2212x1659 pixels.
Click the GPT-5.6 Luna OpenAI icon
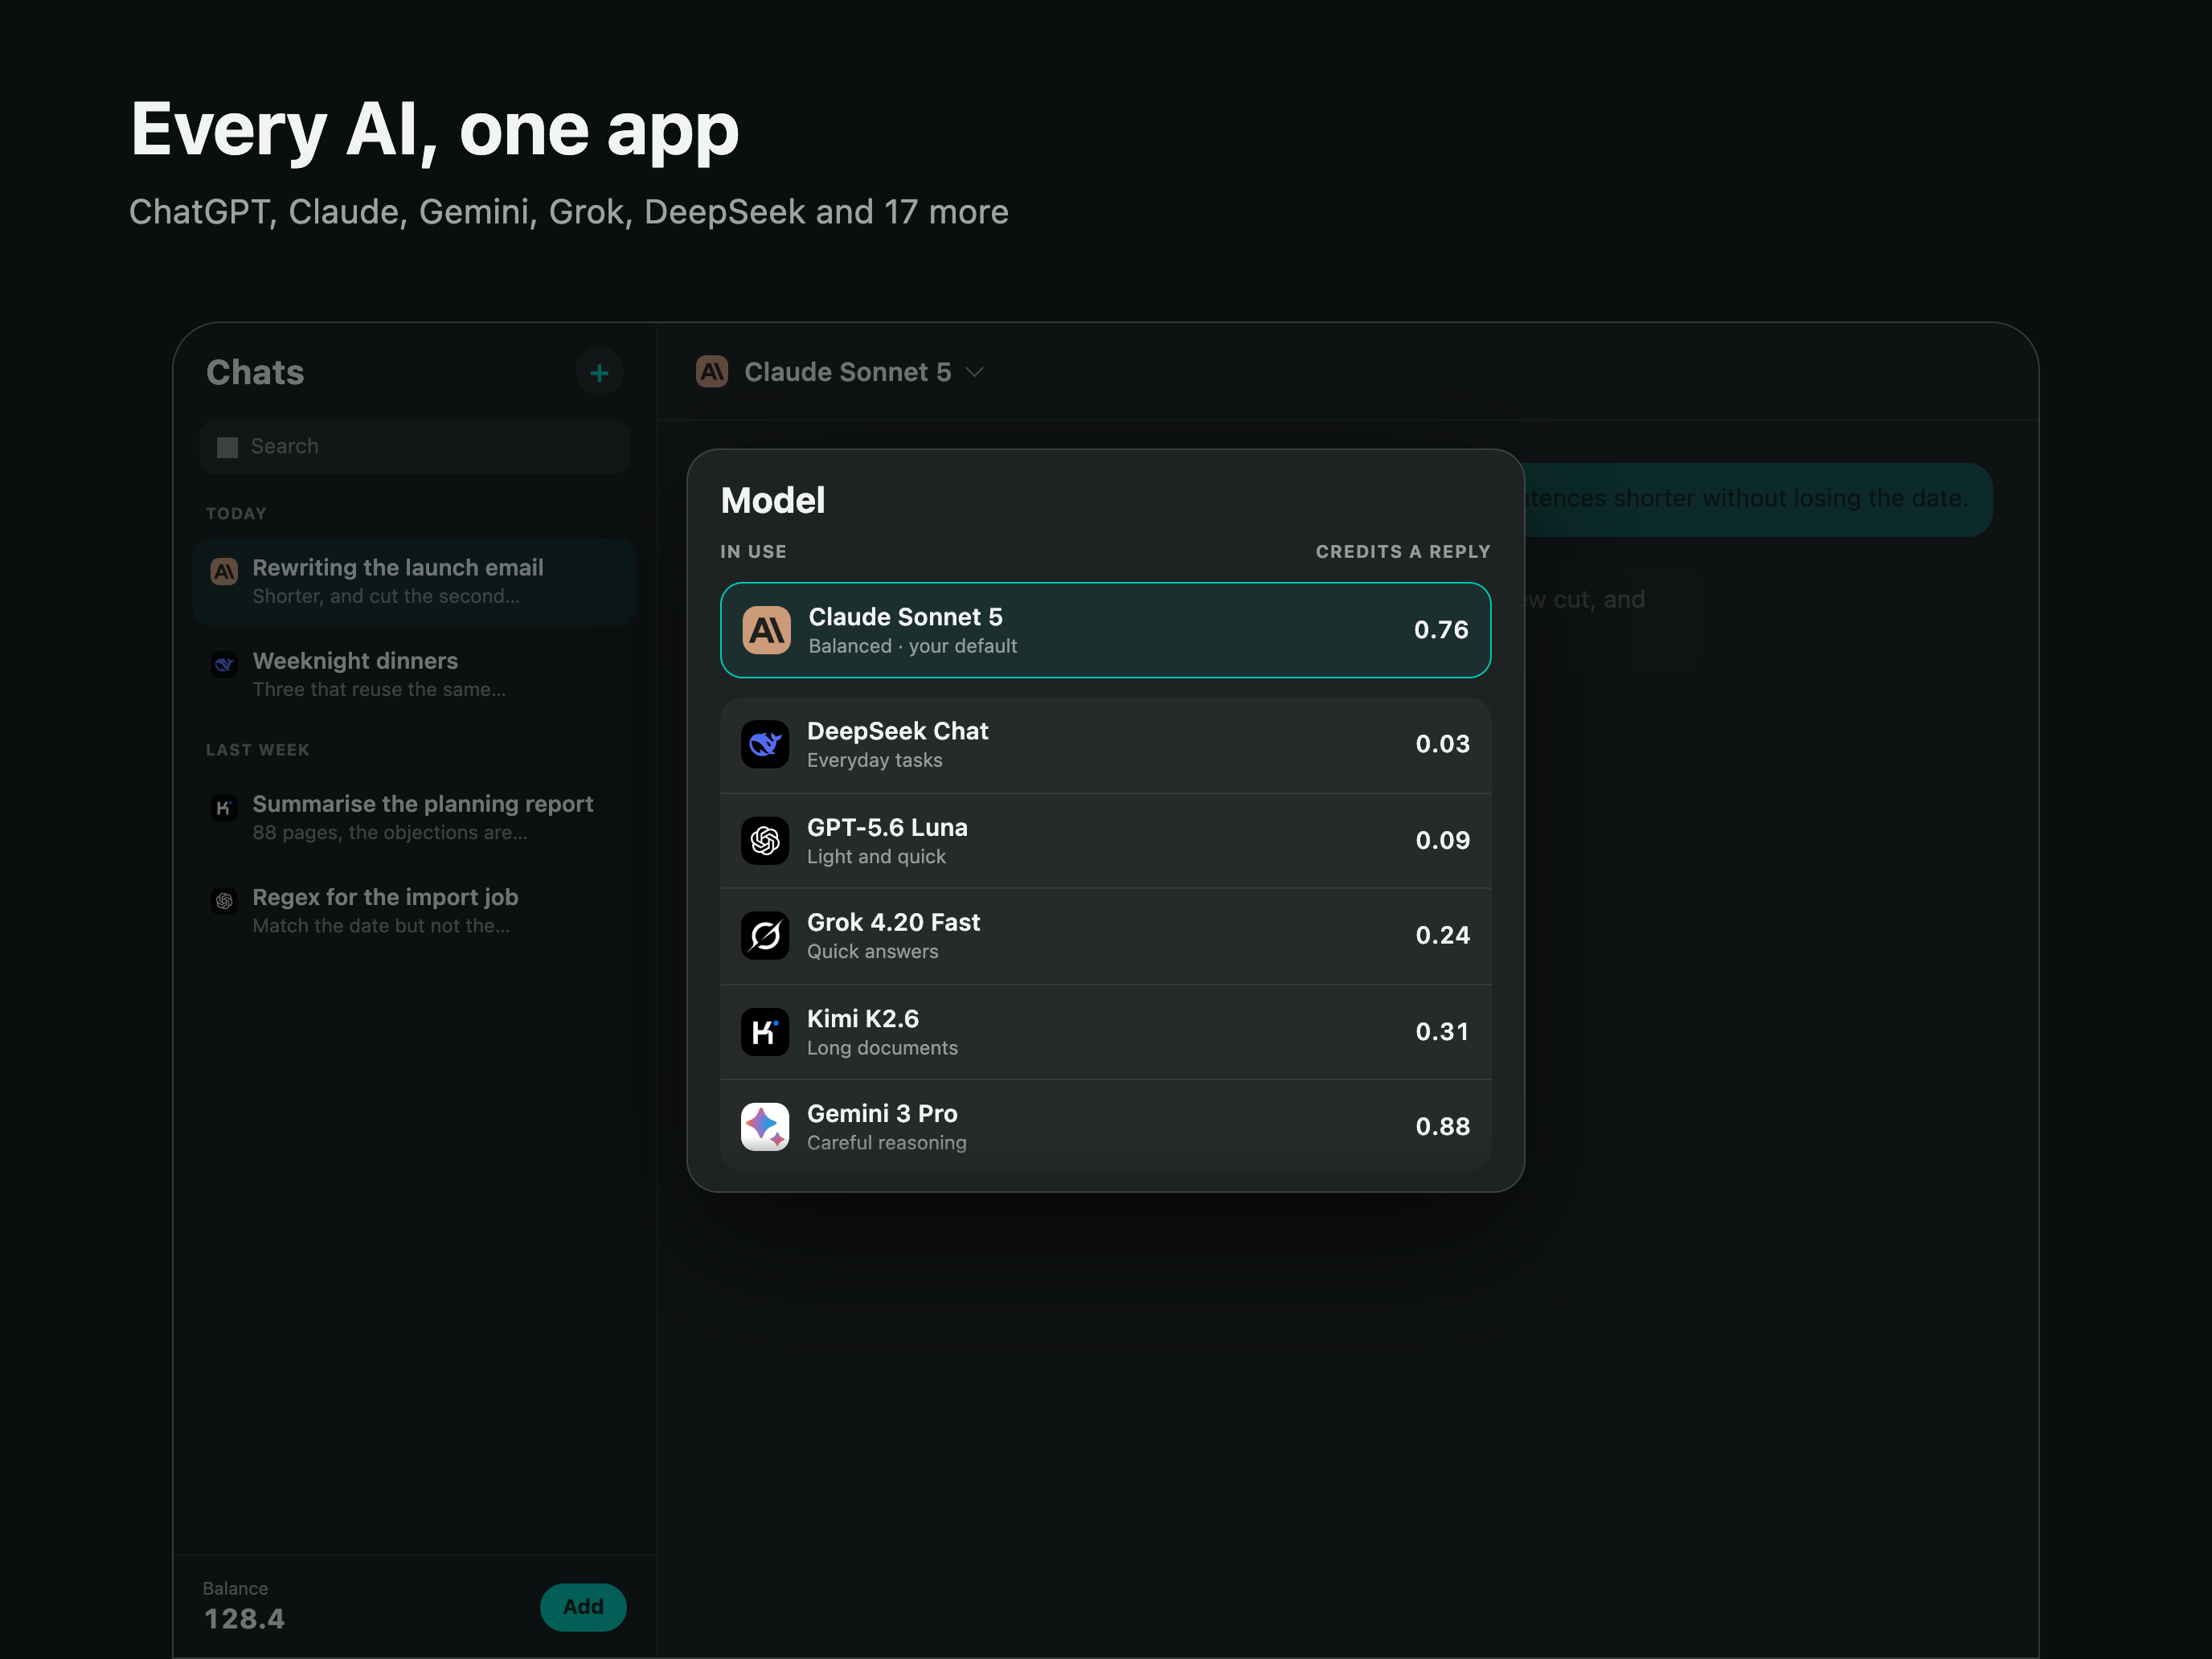tap(765, 840)
